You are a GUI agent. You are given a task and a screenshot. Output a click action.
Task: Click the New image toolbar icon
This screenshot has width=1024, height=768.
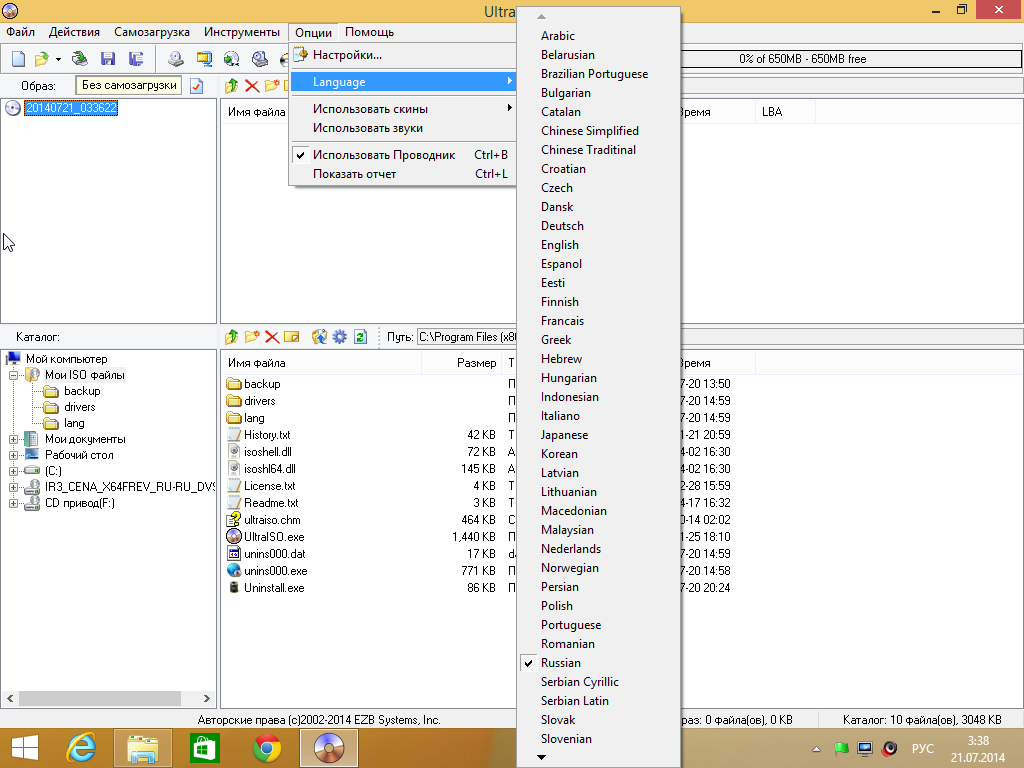click(x=18, y=59)
